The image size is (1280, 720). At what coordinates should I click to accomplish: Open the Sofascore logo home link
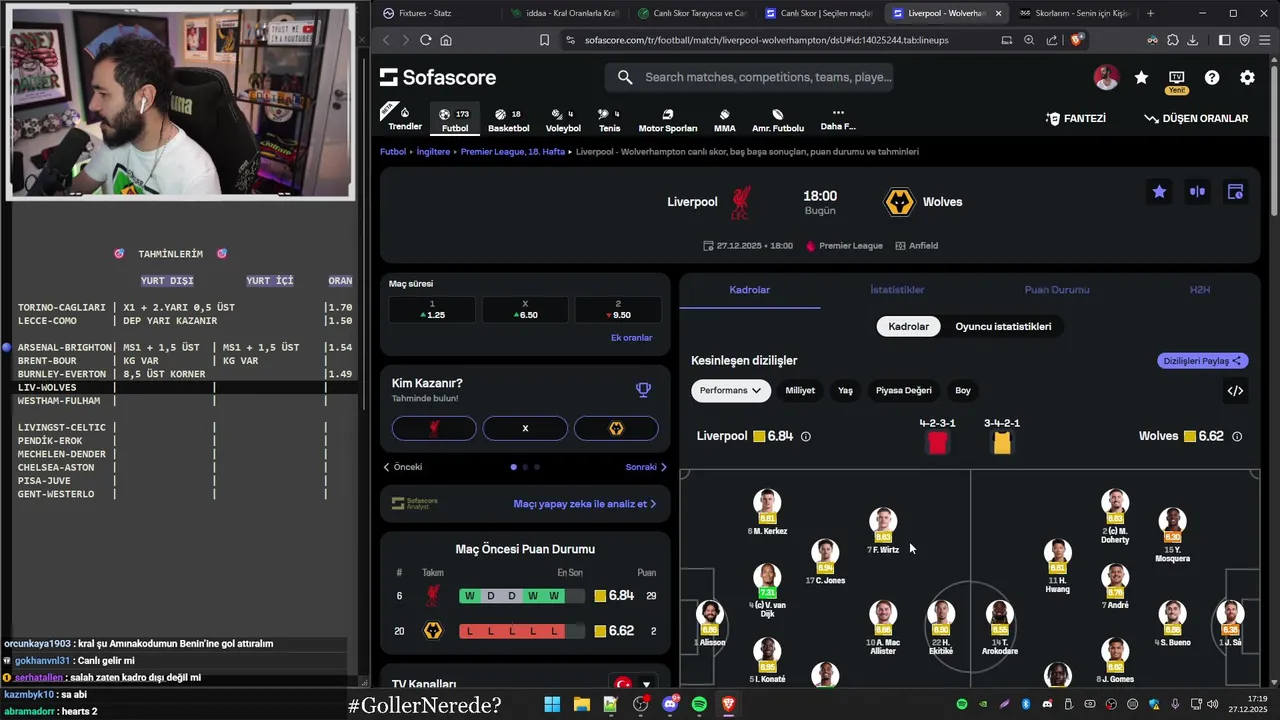coord(438,77)
